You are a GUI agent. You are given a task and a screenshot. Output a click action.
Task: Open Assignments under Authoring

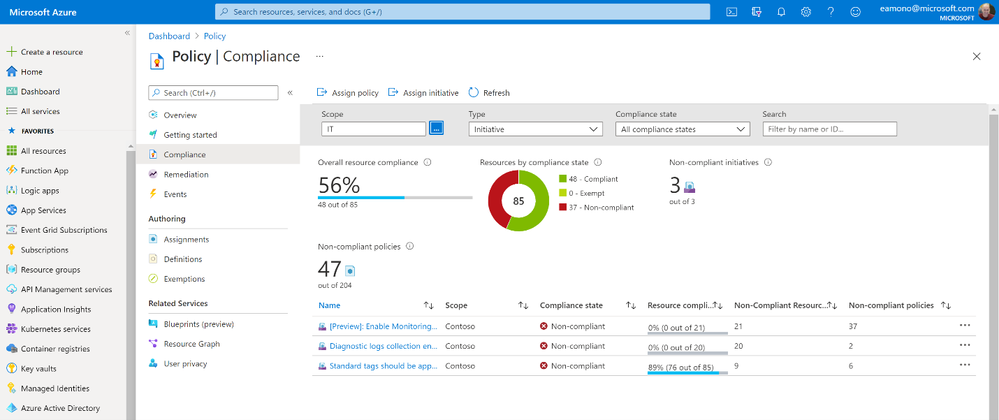click(x=185, y=240)
